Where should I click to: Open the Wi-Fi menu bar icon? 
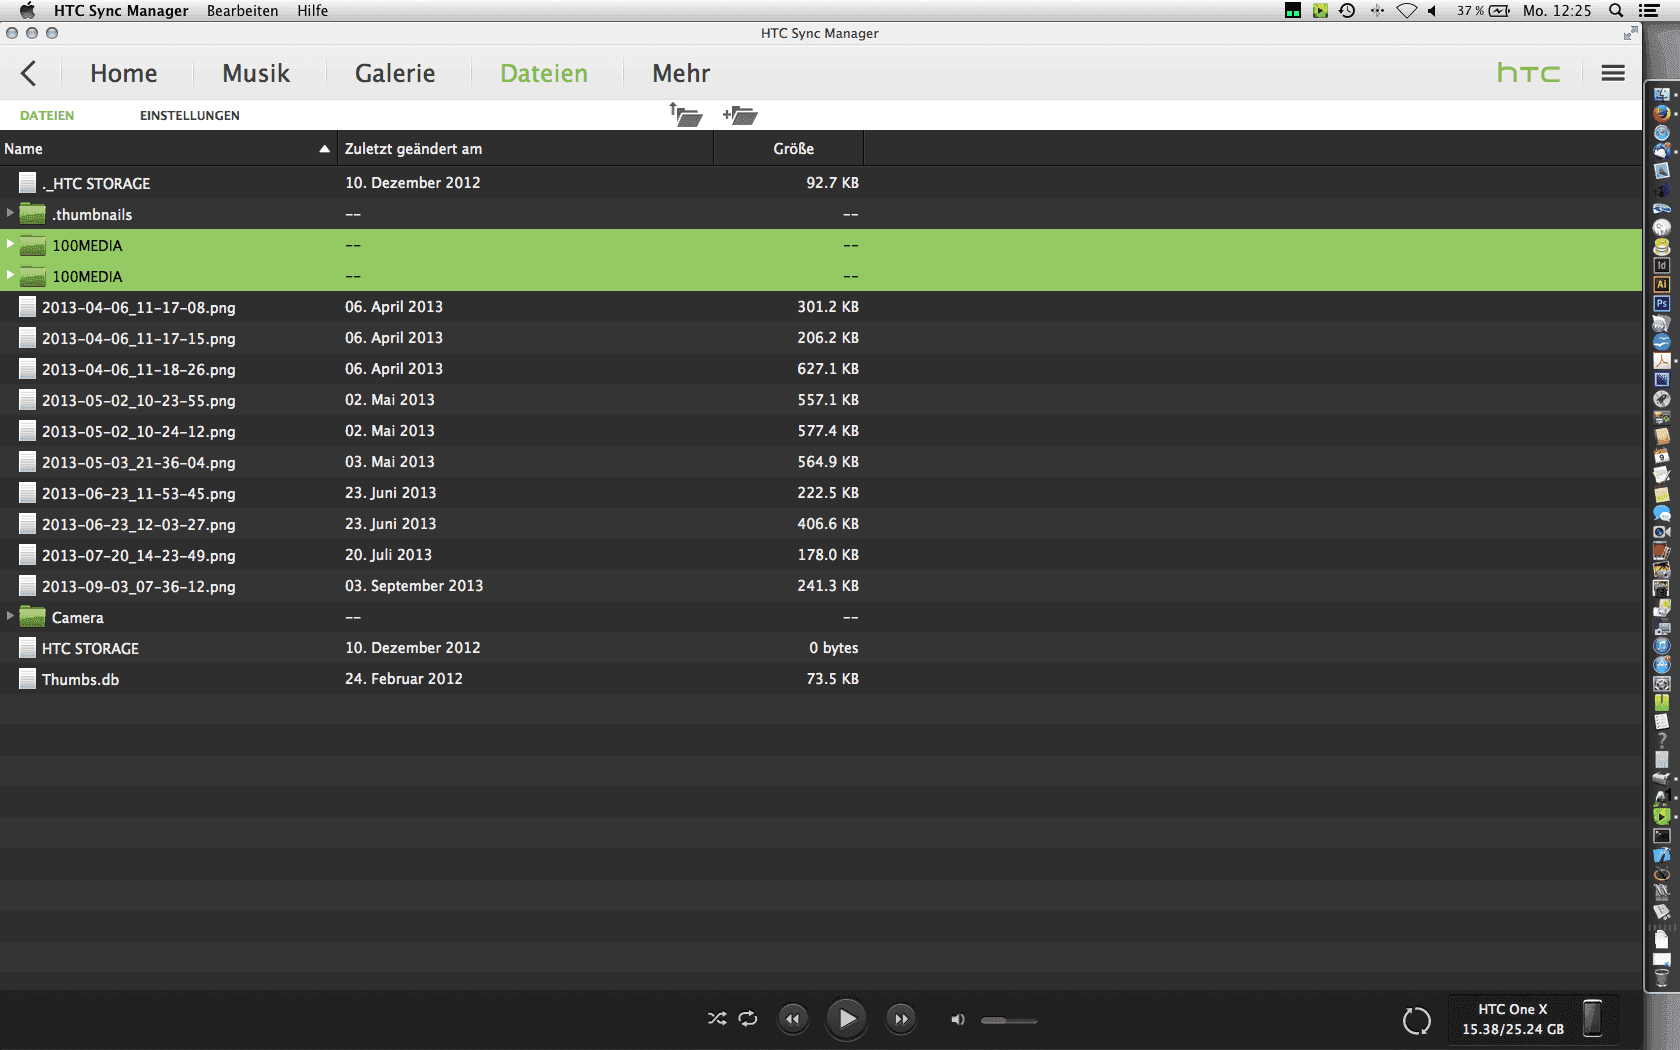pos(1406,11)
